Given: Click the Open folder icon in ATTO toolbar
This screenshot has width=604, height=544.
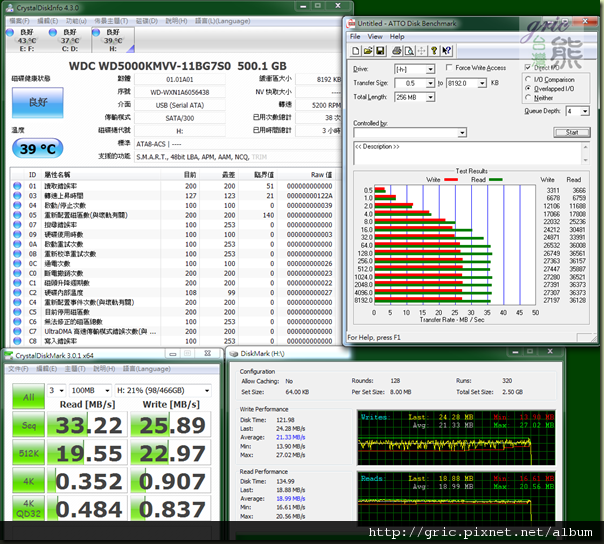Looking at the screenshot, I should [x=366, y=50].
